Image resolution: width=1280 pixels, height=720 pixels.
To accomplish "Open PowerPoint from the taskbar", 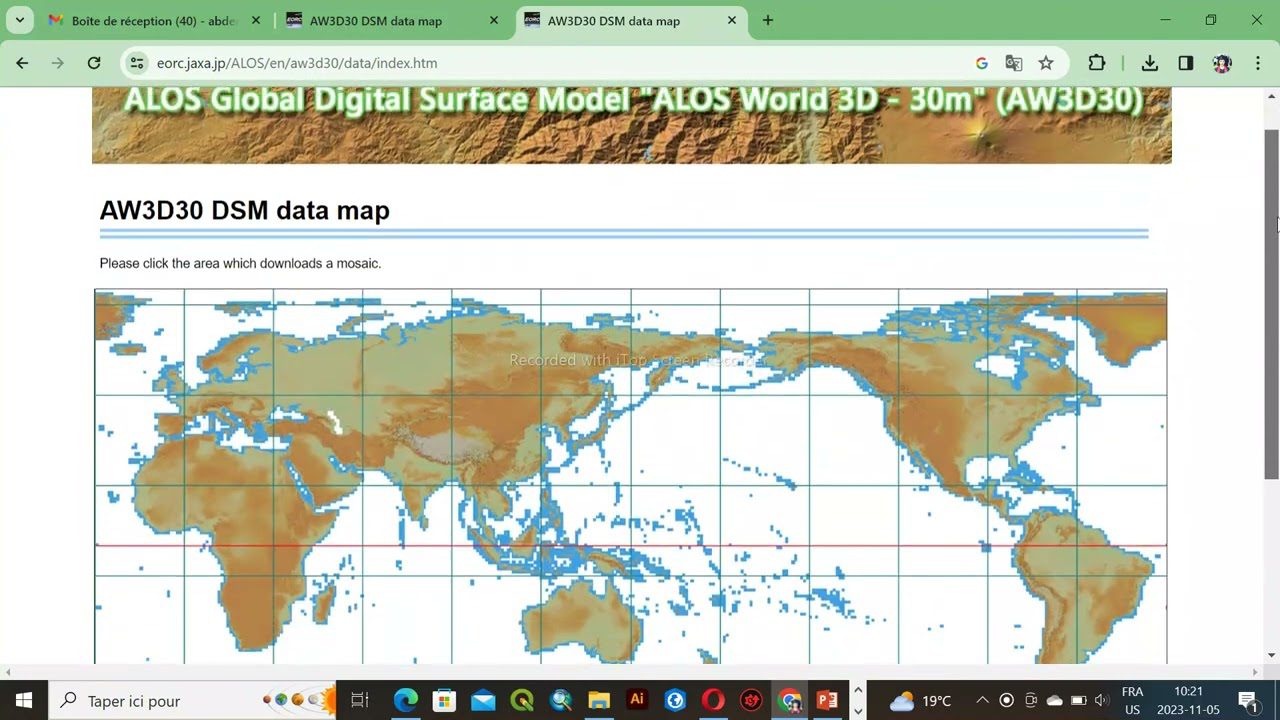I will click(x=827, y=700).
